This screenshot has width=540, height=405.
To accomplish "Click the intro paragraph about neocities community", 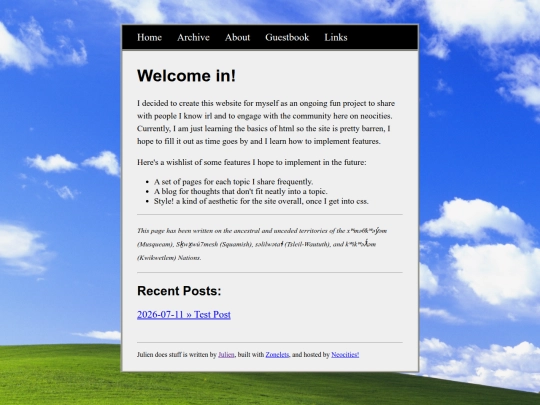I will coord(266,122).
